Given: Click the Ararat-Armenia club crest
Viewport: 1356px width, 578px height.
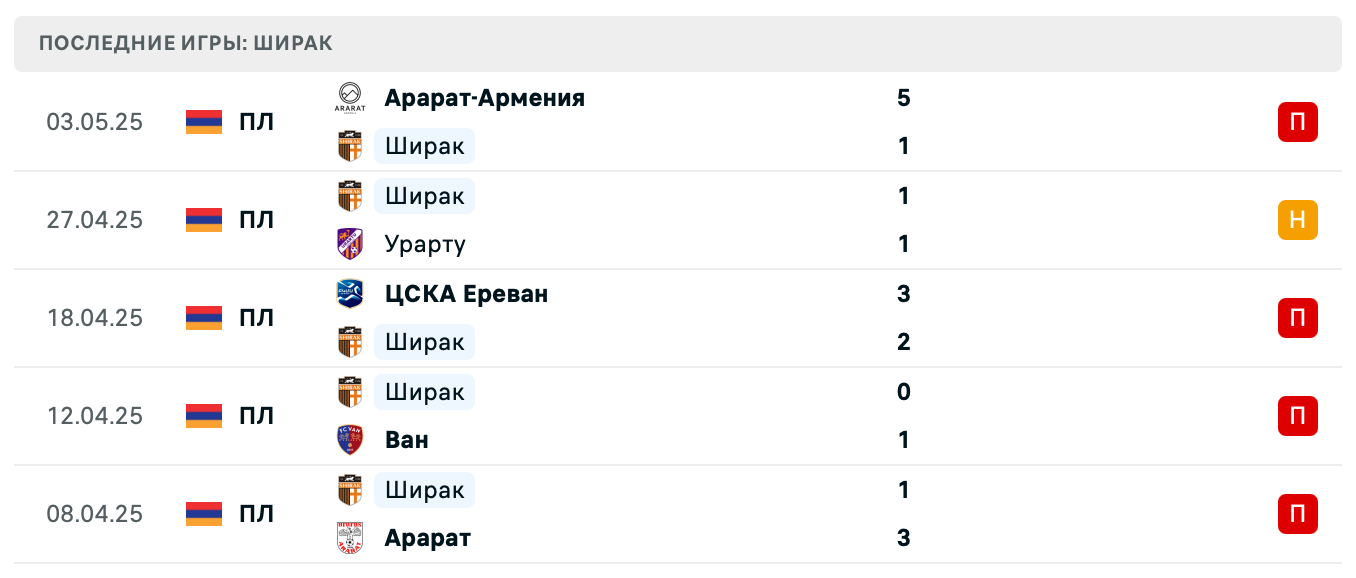Looking at the screenshot, I should (349, 98).
